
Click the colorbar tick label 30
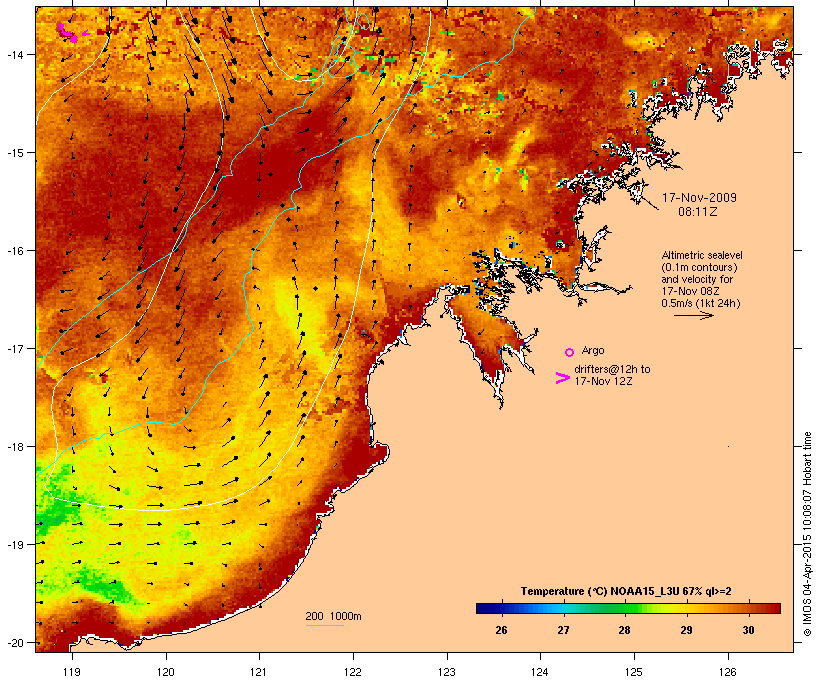(x=748, y=630)
